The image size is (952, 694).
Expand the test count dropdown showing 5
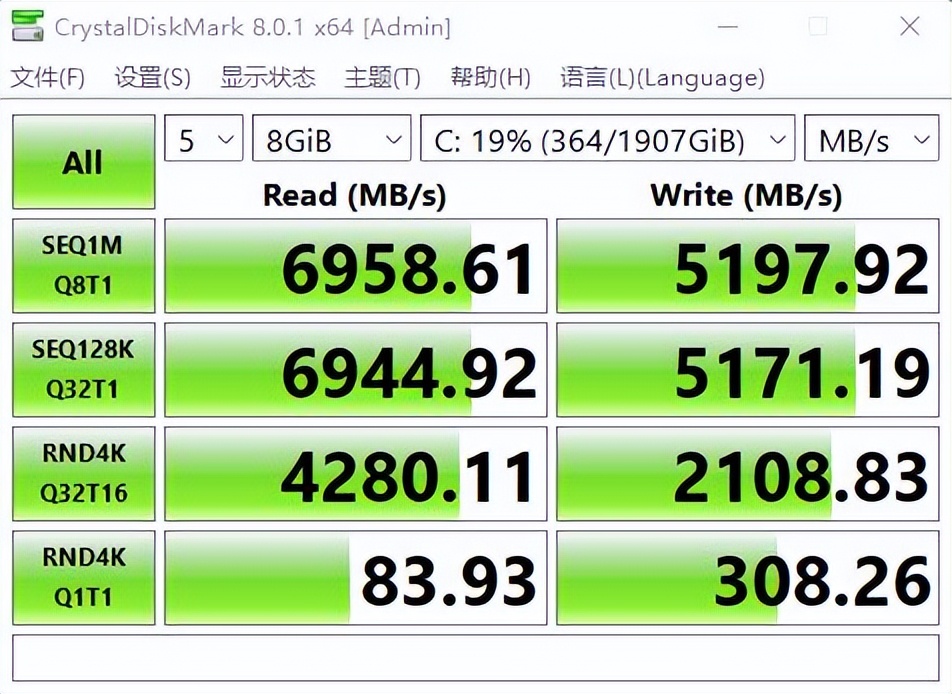click(204, 138)
